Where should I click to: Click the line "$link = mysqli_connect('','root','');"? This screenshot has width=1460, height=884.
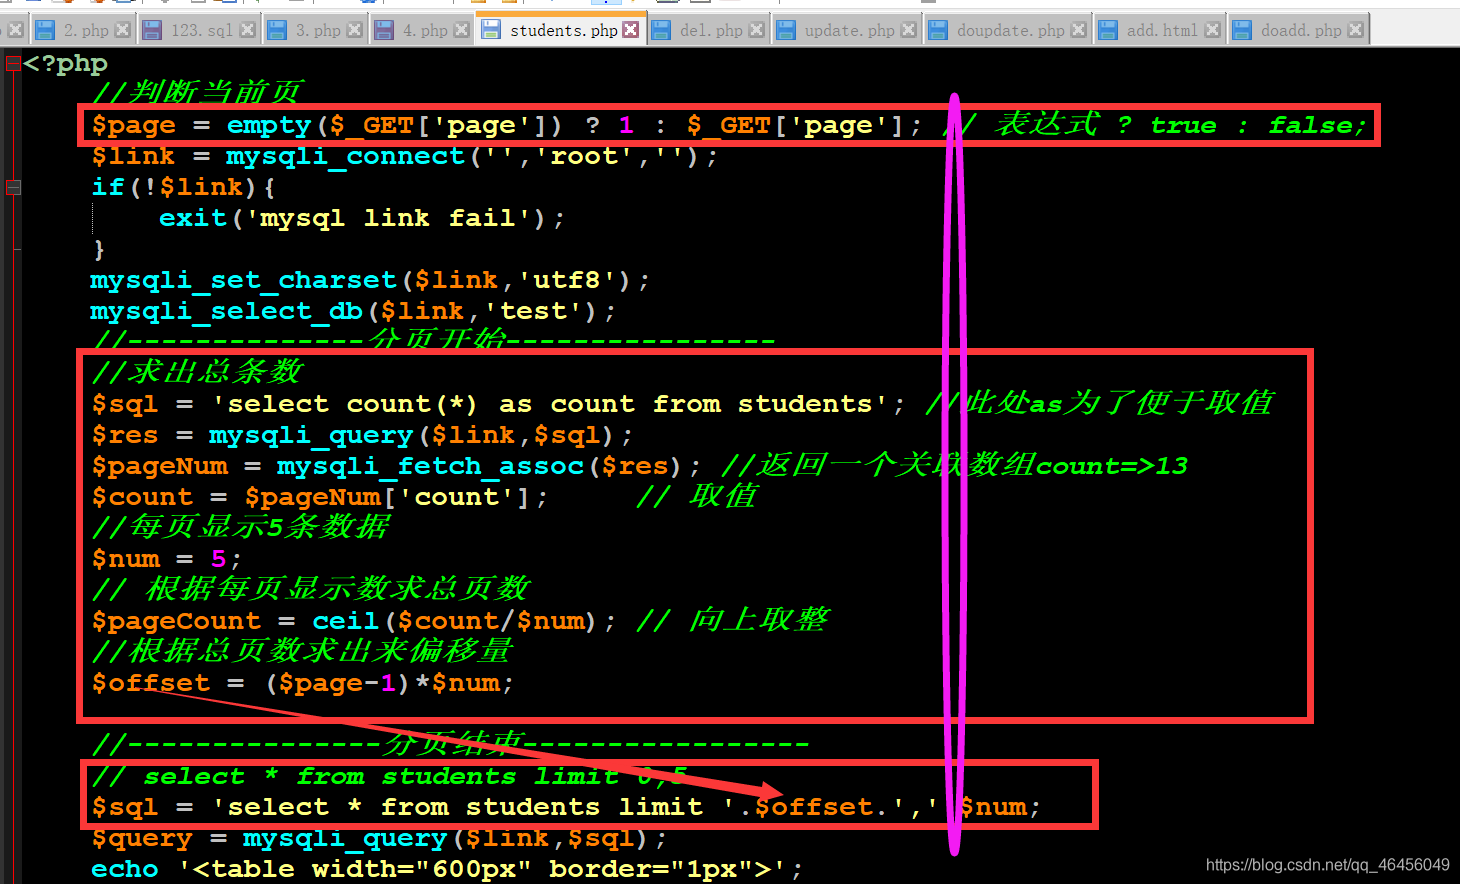point(405,157)
